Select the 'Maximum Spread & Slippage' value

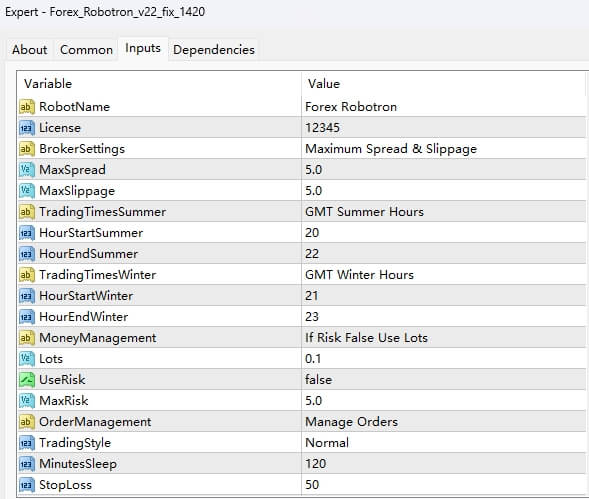coord(391,149)
